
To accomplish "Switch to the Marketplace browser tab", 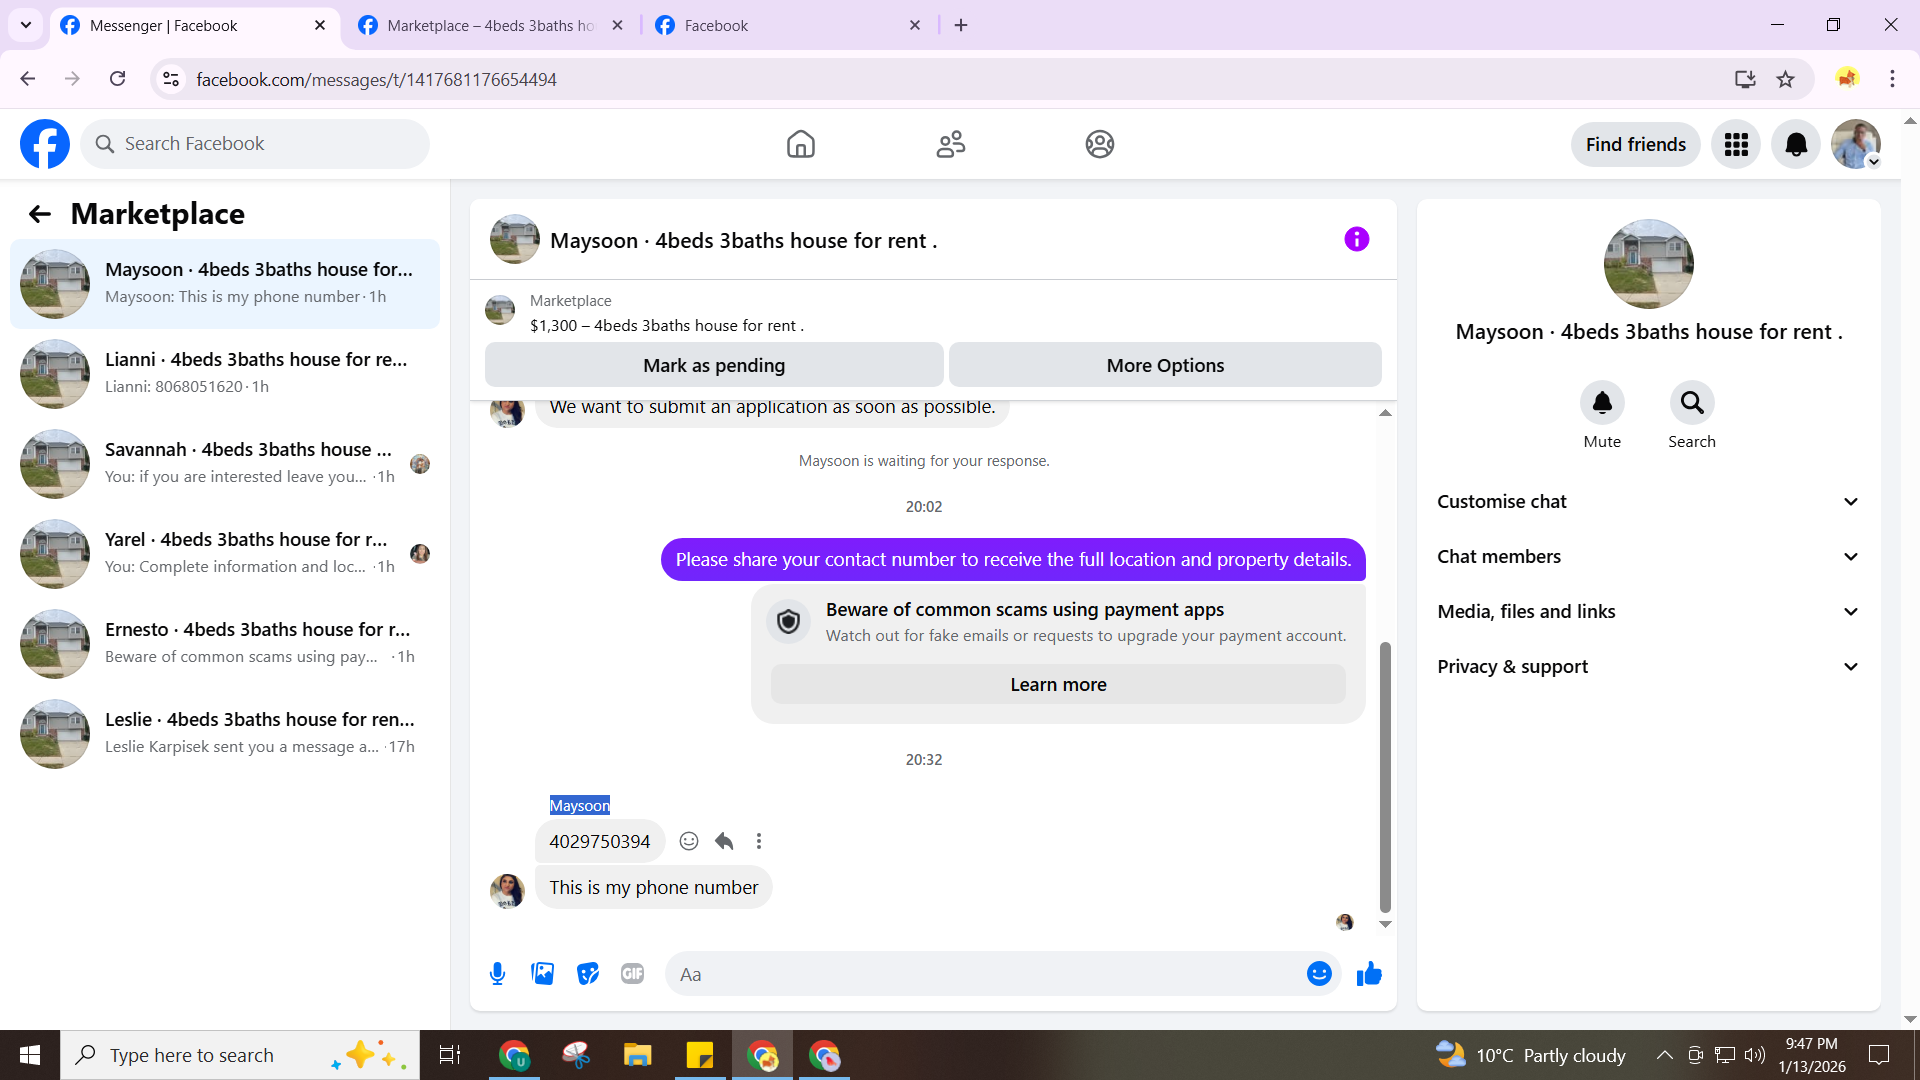I will pyautogui.click(x=490, y=25).
